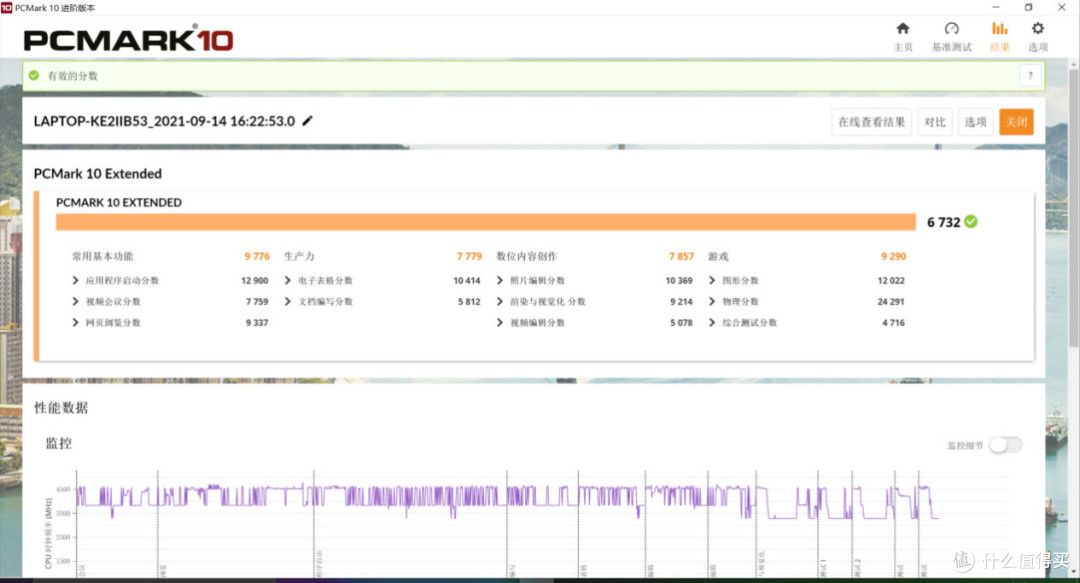The image size is (1080, 583).
Task: Click the vertical scrollbar on the right
Action: tap(1073, 207)
